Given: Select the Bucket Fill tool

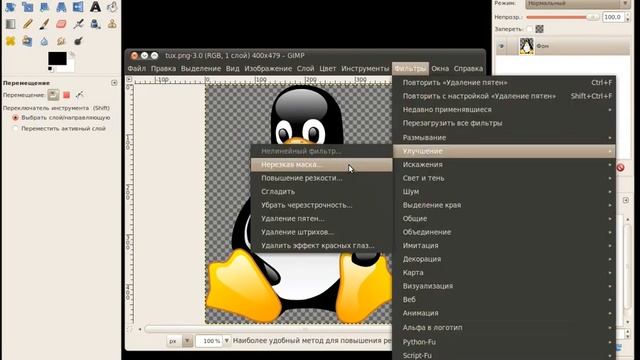Looking at the screenshot, I should (x=112, y=7).
